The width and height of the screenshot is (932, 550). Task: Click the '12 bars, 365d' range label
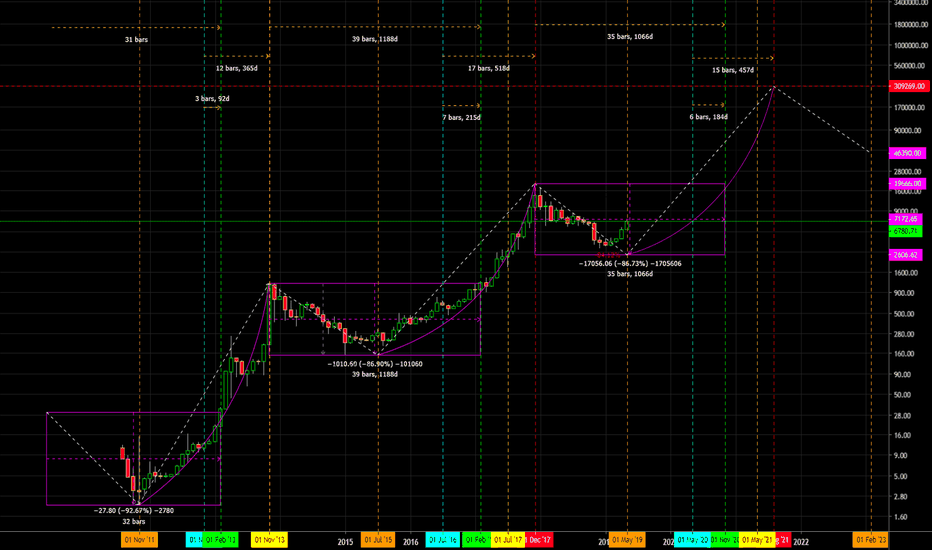click(237, 68)
